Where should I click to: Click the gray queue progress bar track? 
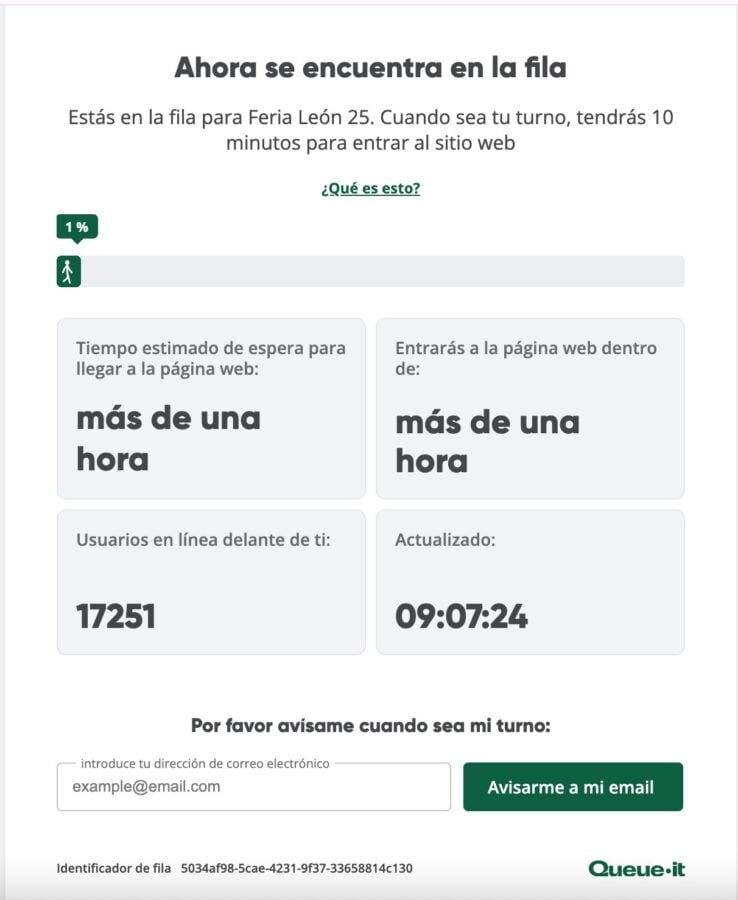click(x=380, y=271)
